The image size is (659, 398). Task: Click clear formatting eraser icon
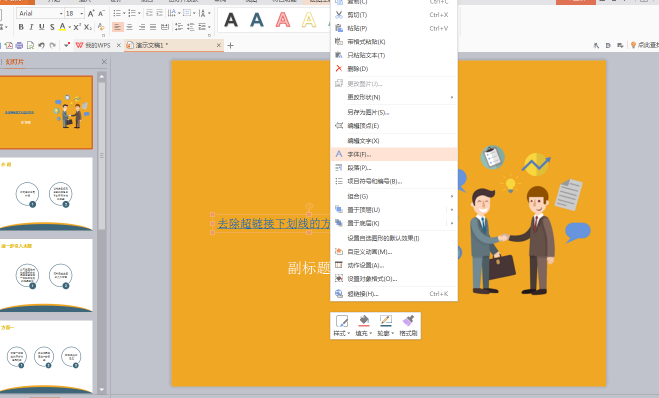[101, 27]
